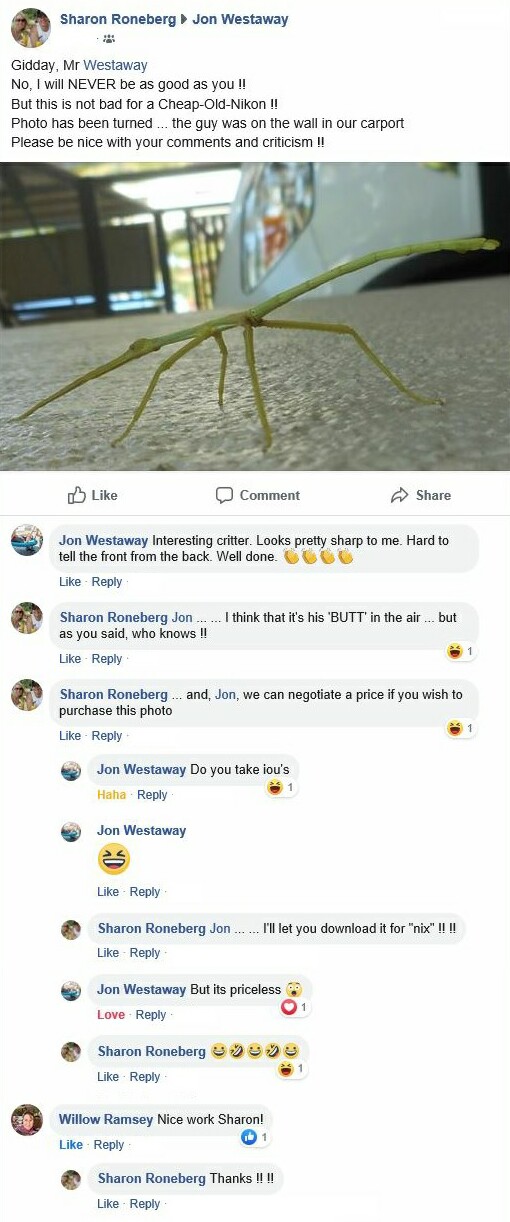Reply to 'download it for nix' comment
510x1222 pixels.
(145, 953)
